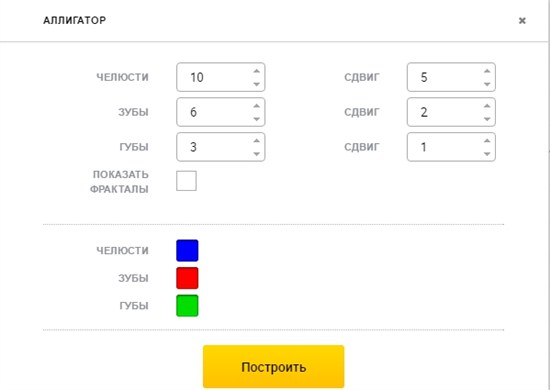
Task: Increase the Губы period value
Action: click(256, 141)
